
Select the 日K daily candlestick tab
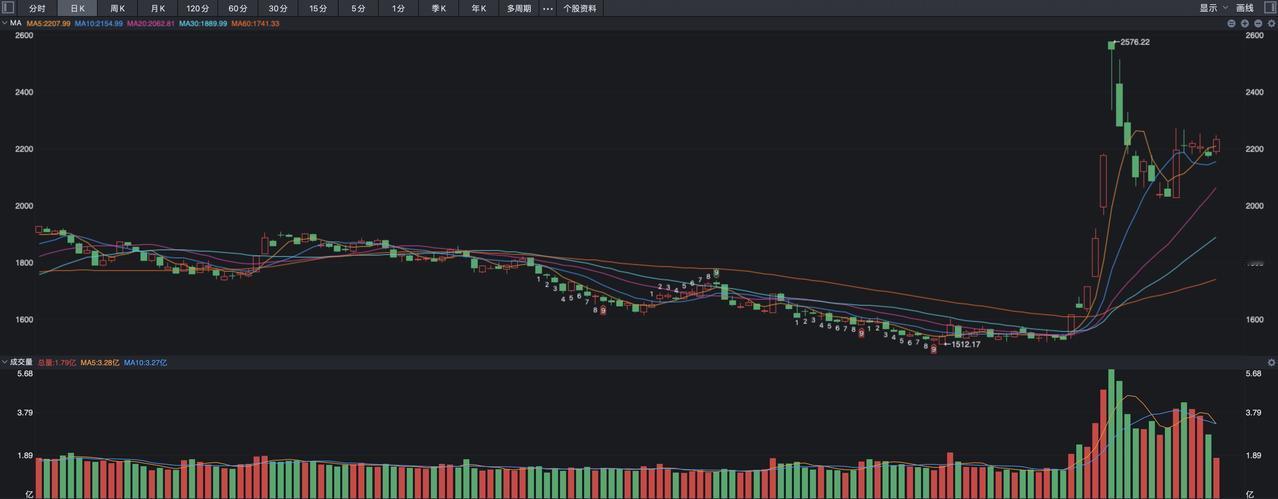pyautogui.click(x=77, y=8)
